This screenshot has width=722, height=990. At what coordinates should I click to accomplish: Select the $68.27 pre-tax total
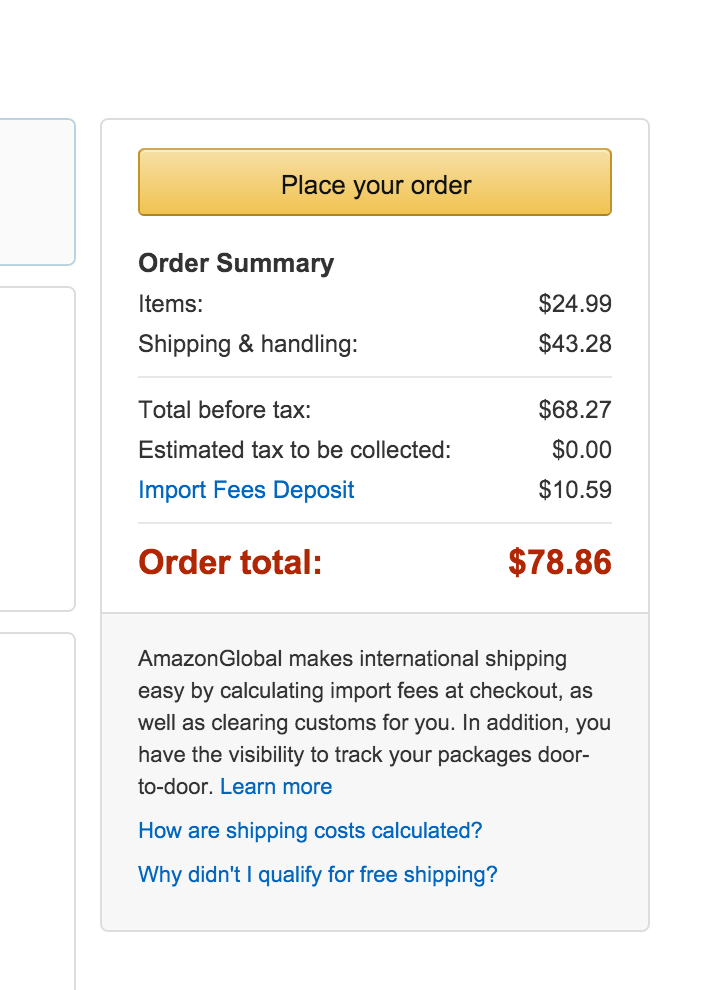click(575, 410)
